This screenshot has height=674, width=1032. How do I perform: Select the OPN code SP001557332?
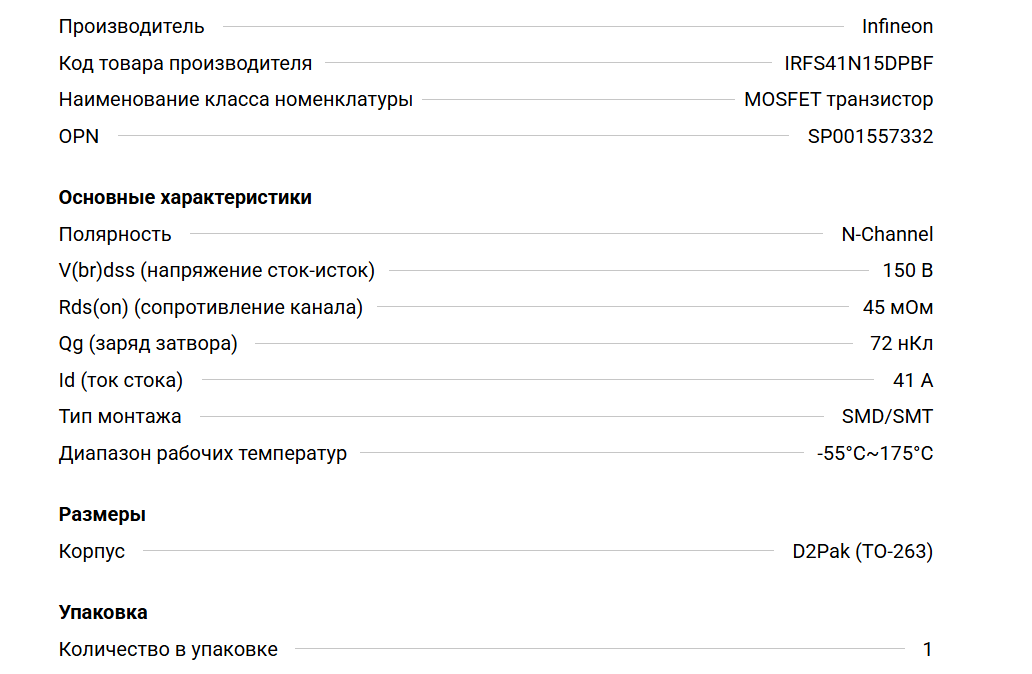tap(870, 137)
